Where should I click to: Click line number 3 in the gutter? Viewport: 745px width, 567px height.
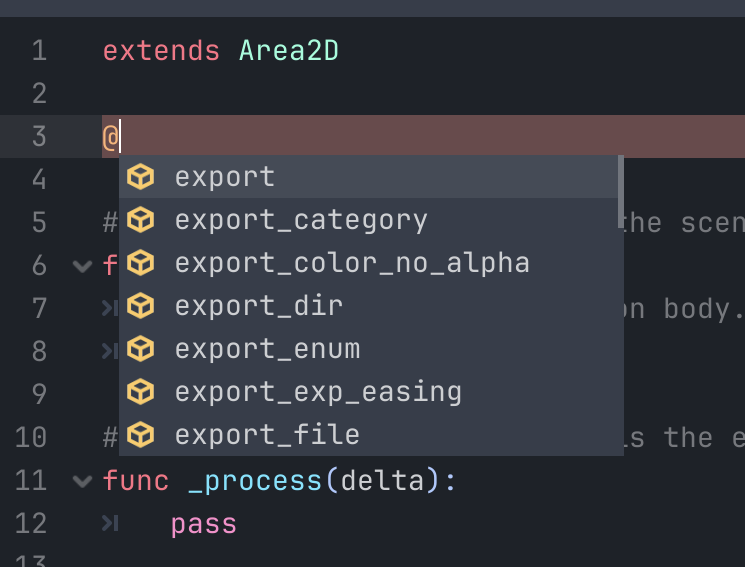pyautogui.click(x=38, y=136)
